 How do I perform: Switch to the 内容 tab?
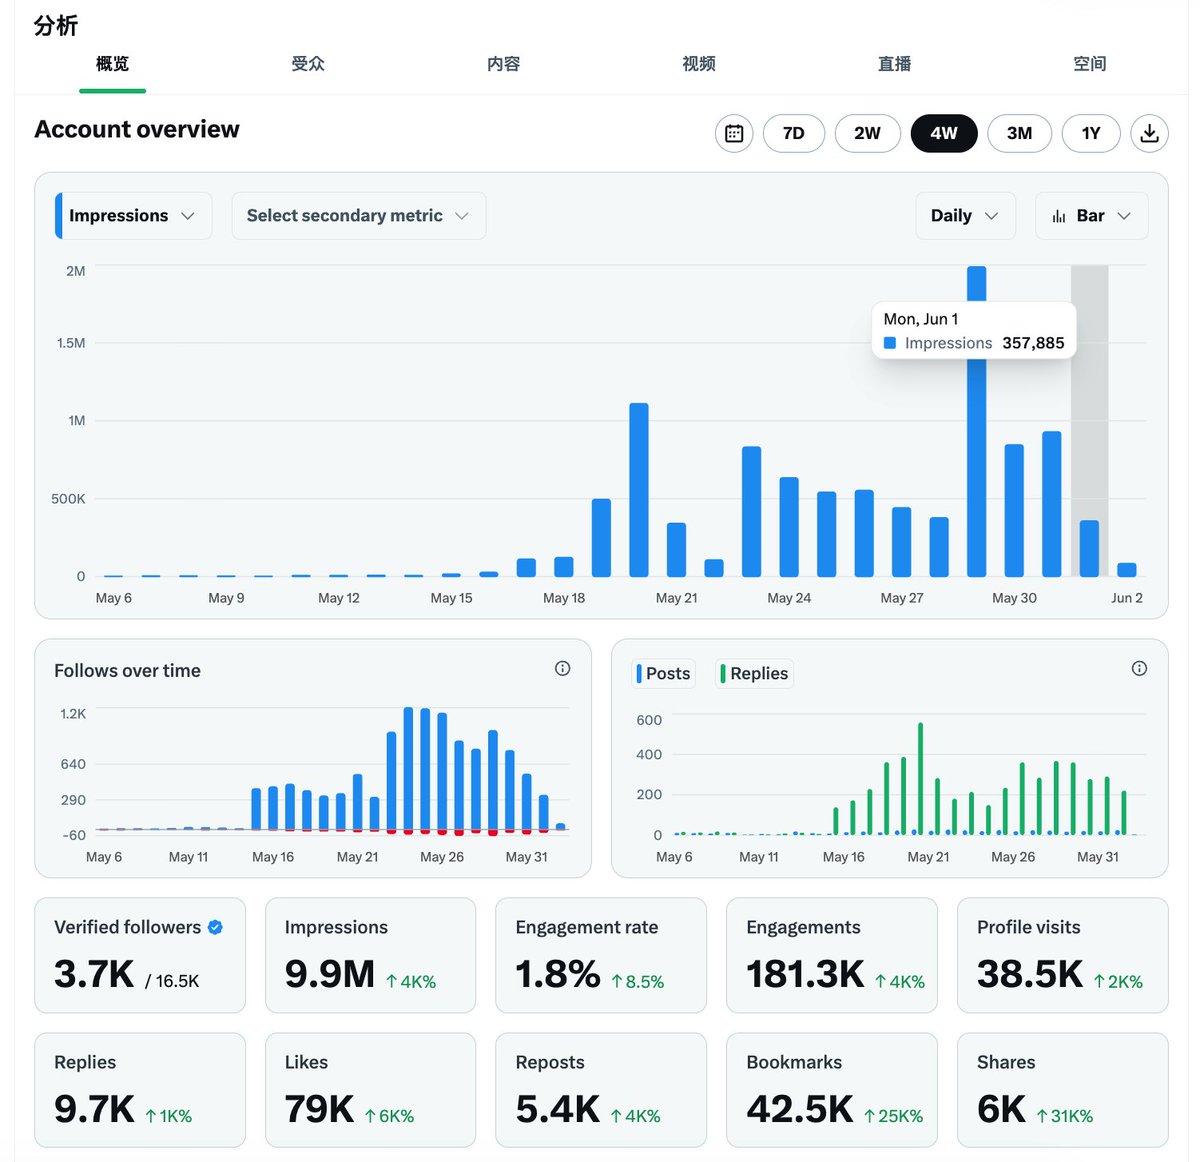coord(503,64)
